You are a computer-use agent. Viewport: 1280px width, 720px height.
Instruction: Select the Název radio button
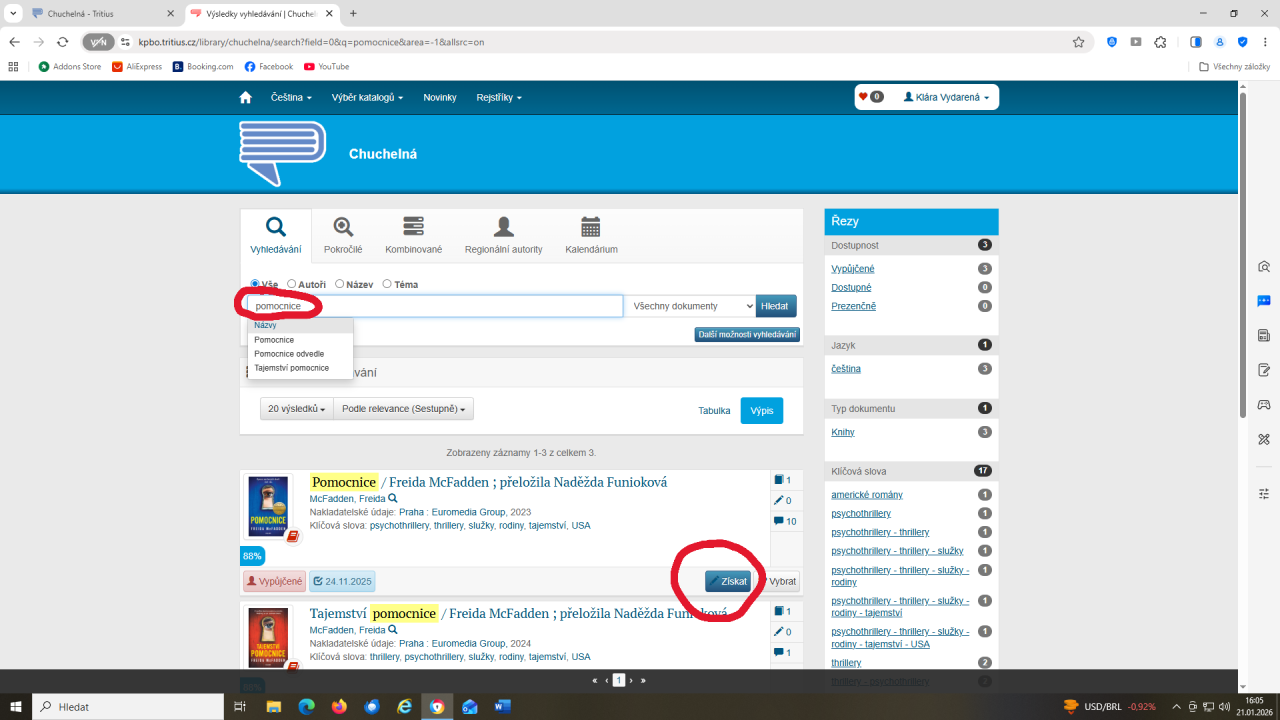340,284
